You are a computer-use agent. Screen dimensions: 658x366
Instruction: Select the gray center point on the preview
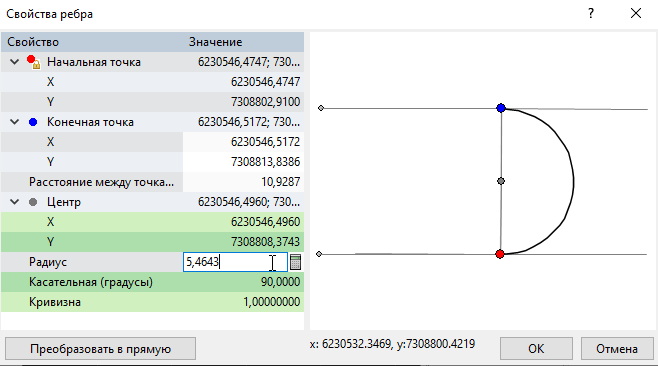(x=501, y=181)
